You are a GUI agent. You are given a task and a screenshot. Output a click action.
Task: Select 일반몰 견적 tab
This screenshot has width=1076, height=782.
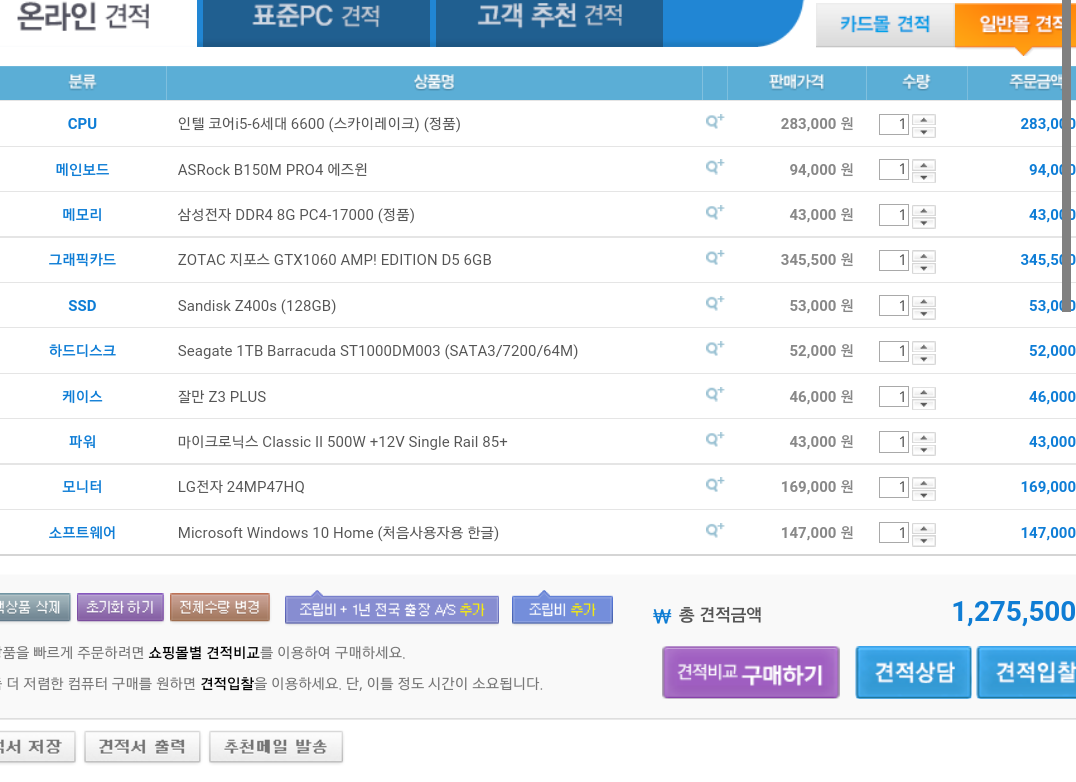coord(1015,25)
